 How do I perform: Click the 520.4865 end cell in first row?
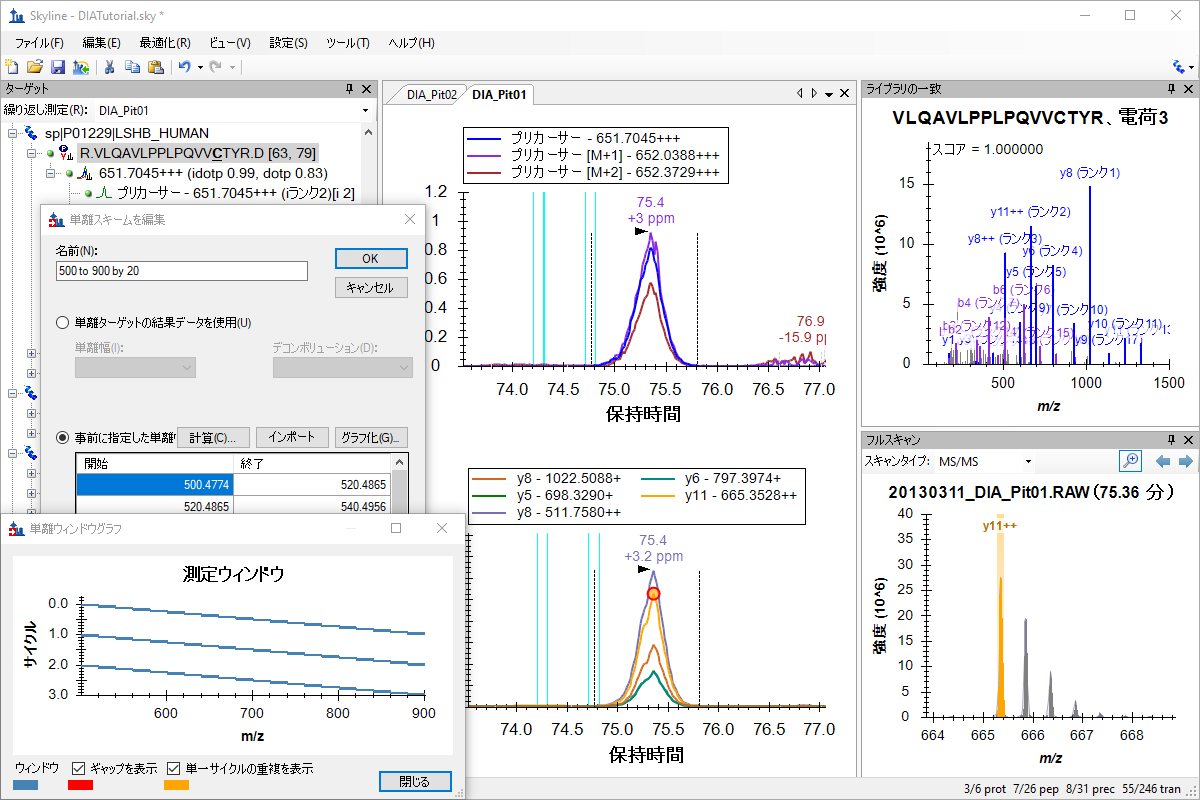point(311,485)
